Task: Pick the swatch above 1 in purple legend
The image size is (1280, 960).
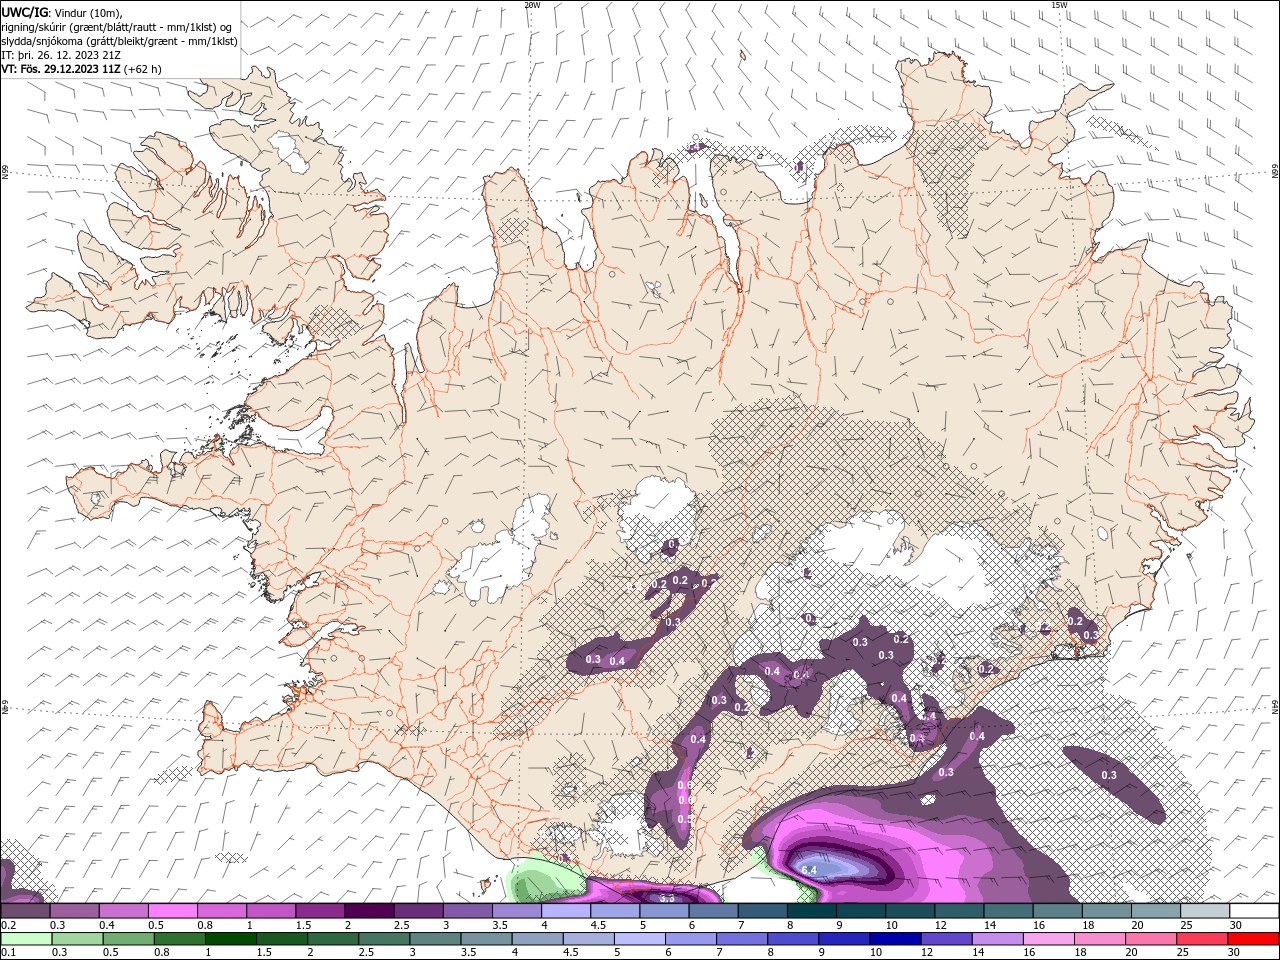Action: click(270, 911)
